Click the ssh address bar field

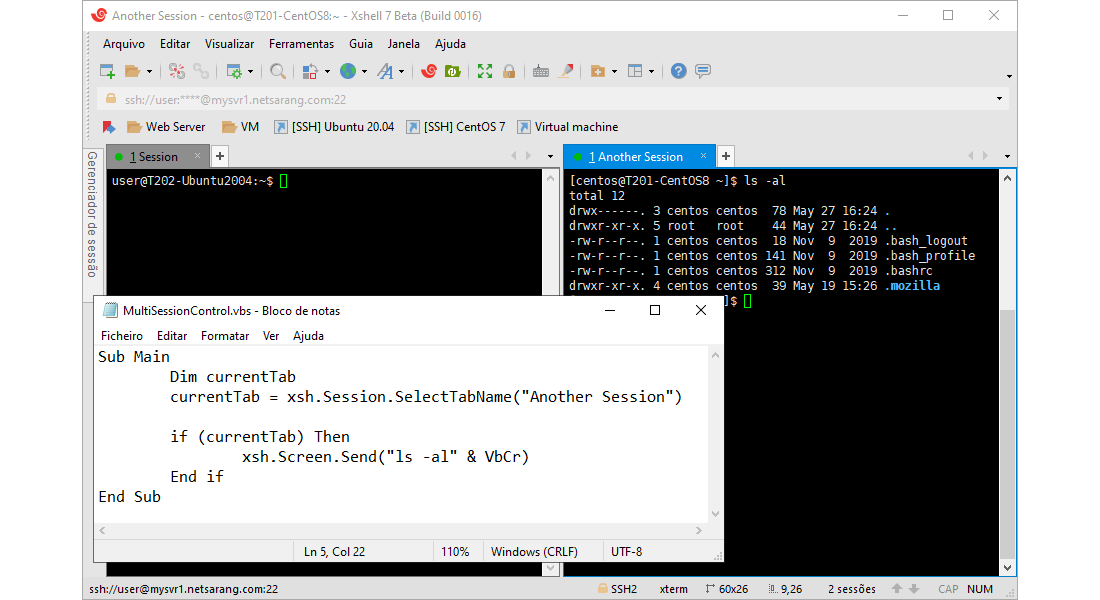(552, 99)
